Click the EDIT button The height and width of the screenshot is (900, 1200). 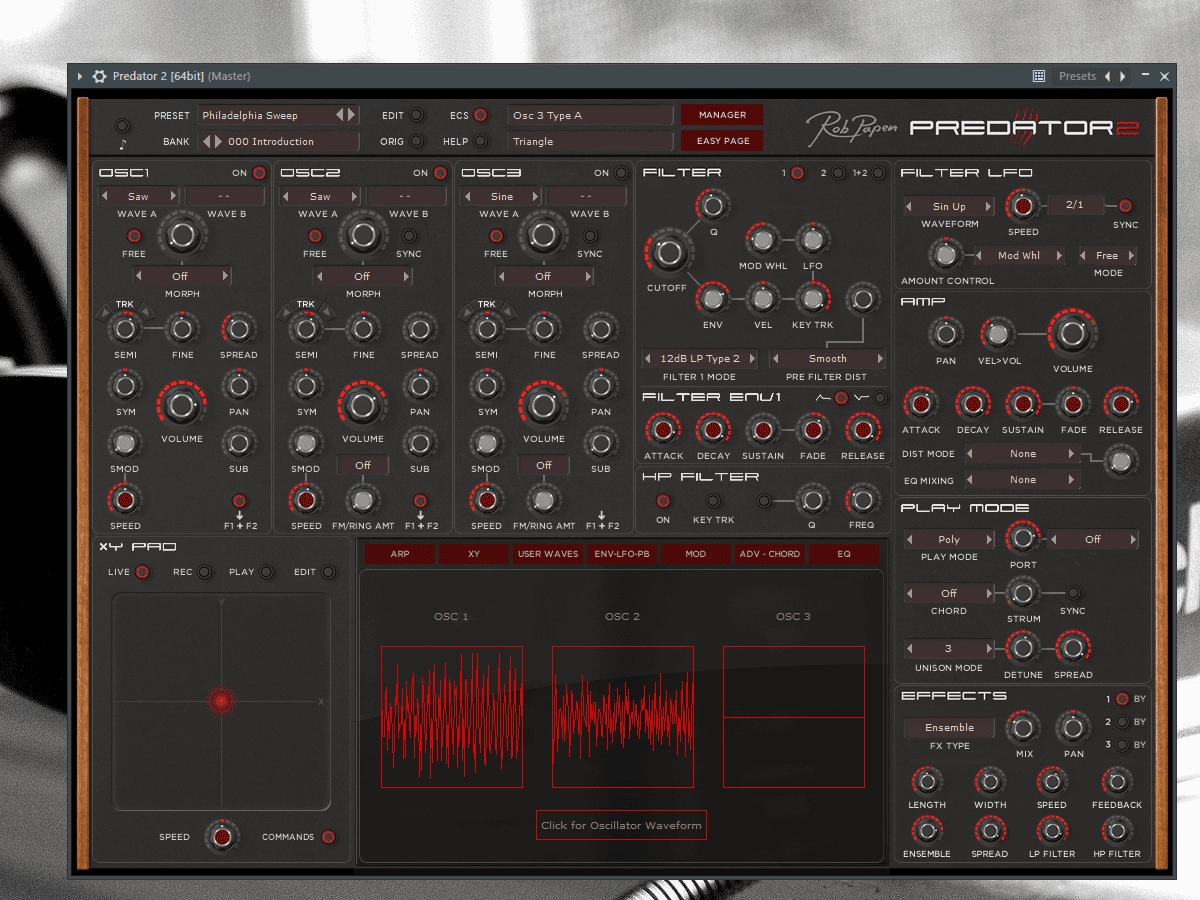416,115
